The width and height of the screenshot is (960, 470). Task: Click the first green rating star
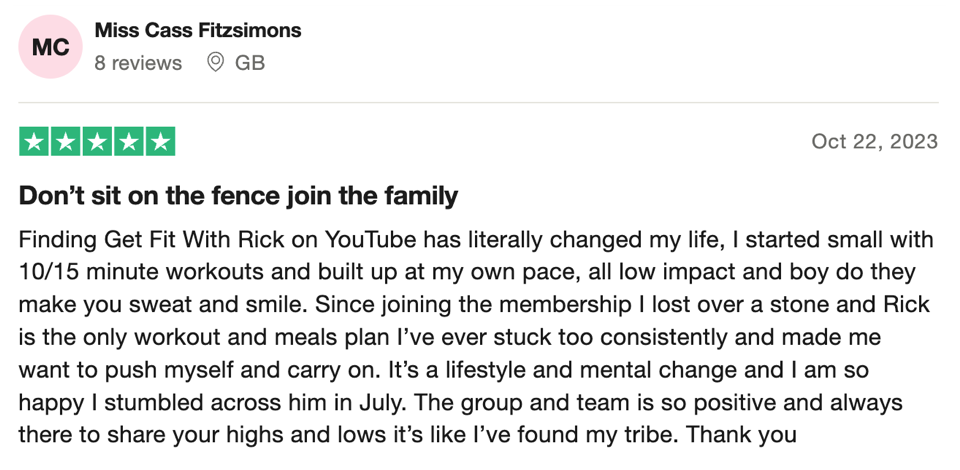point(34,141)
